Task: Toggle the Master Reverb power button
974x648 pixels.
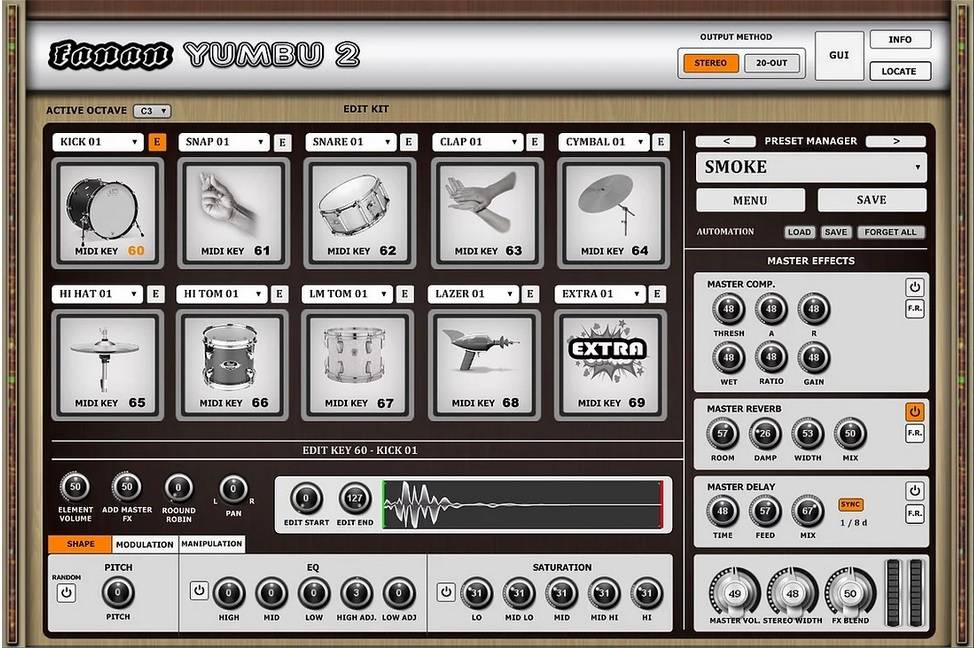Action: point(914,412)
